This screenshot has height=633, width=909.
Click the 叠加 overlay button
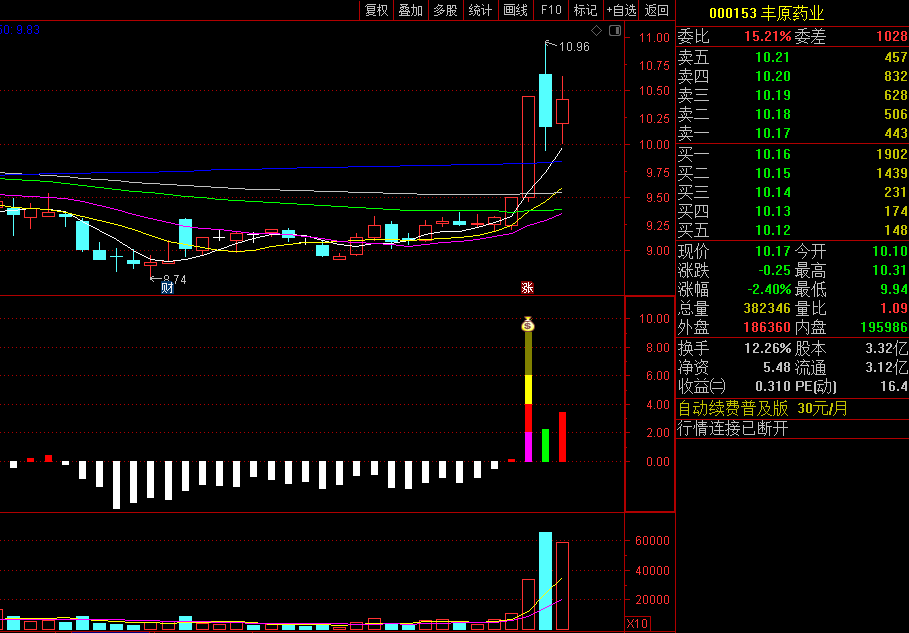coord(410,10)
